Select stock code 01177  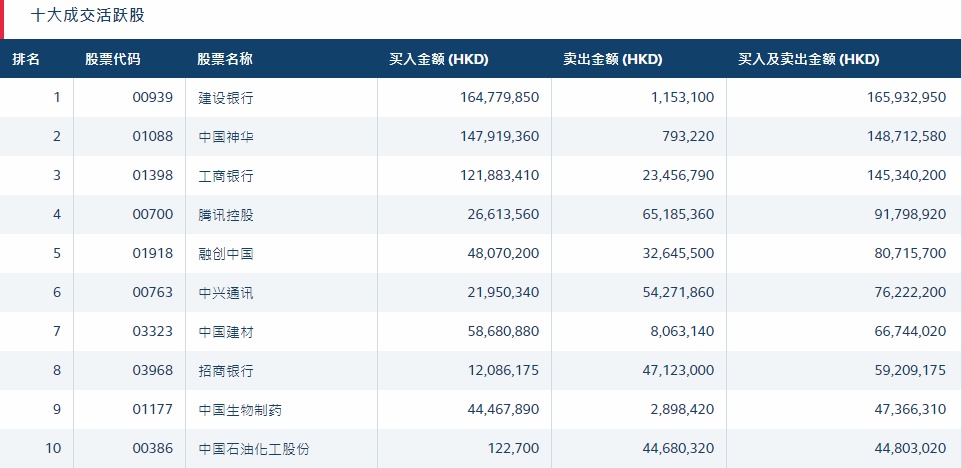click(153, 409)
